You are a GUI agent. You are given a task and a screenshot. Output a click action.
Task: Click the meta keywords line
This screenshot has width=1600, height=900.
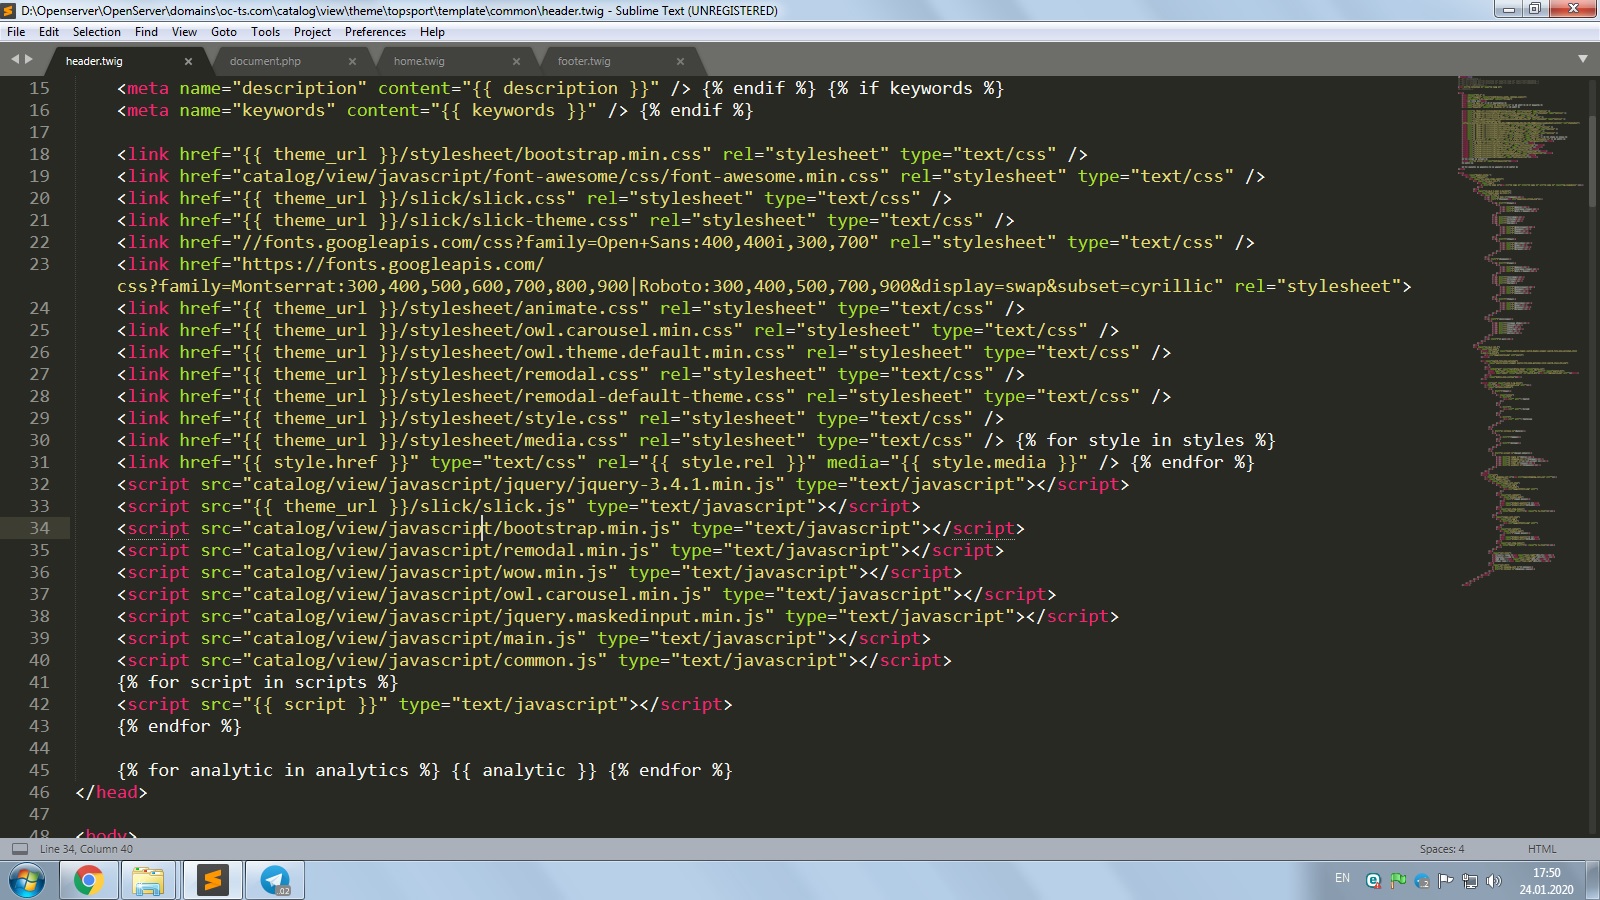(x=435, y=110)
